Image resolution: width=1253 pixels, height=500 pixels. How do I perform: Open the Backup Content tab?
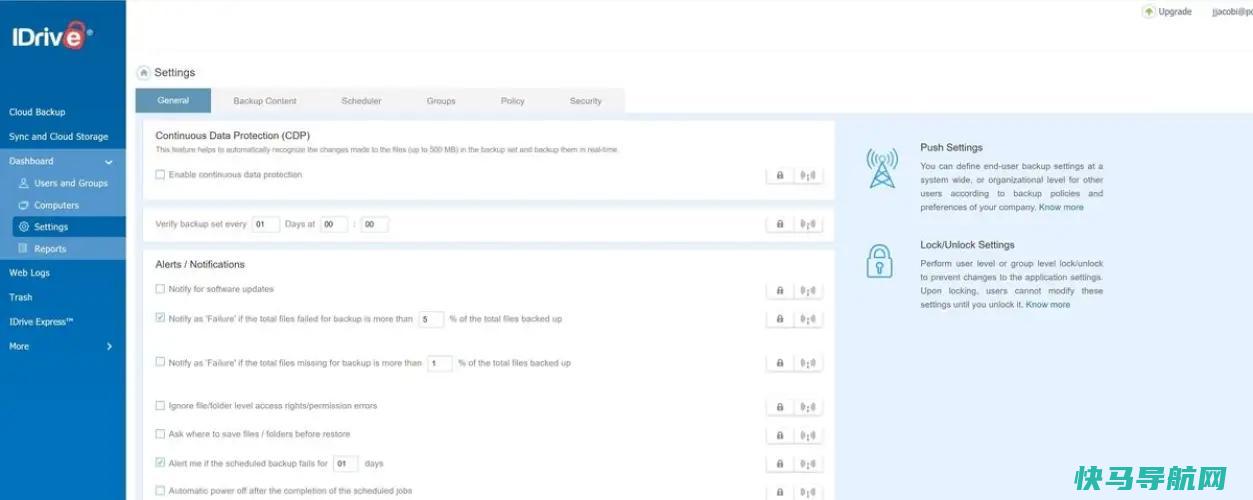(x=265, y=101)
